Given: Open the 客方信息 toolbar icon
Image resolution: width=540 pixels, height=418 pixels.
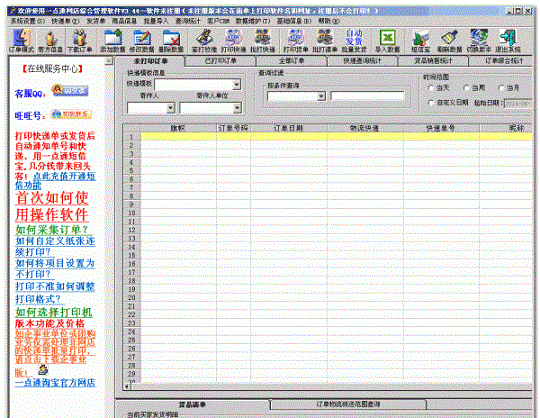Looking at the screenshot, I should coord(50,41).
